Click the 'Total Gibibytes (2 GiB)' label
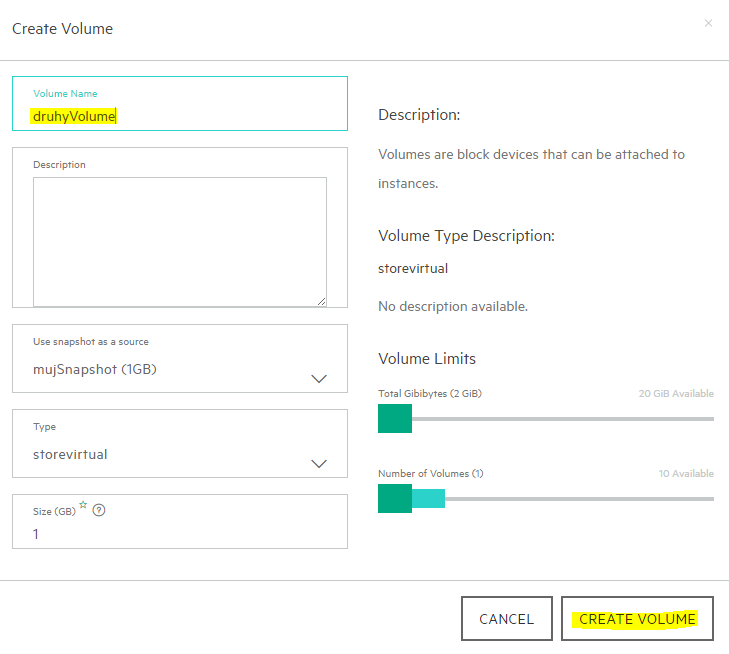The width and height of the screenshot is (729, 654). (430, 394)
